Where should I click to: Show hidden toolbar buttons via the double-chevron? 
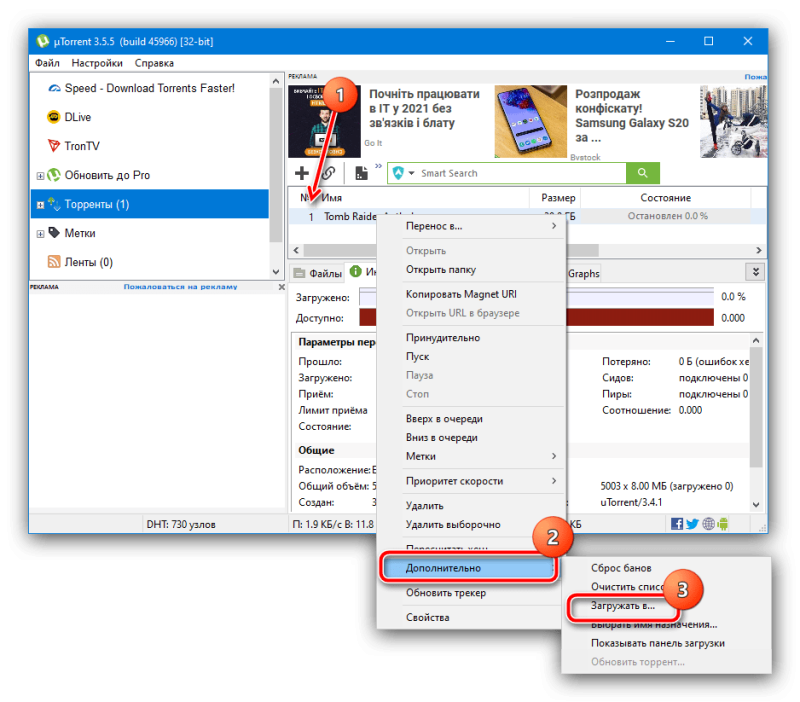[x=378, y=166]
